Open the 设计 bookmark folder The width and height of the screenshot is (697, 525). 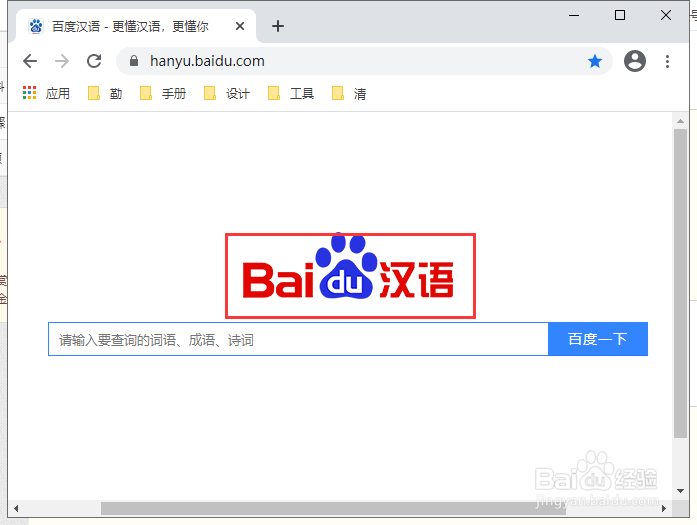point(227,93)
